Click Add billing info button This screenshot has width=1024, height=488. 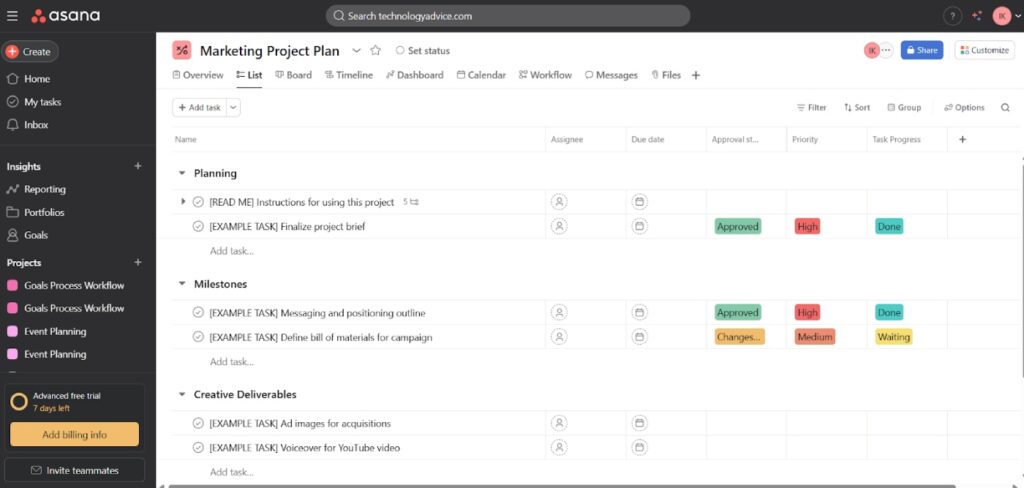point(74,434)
